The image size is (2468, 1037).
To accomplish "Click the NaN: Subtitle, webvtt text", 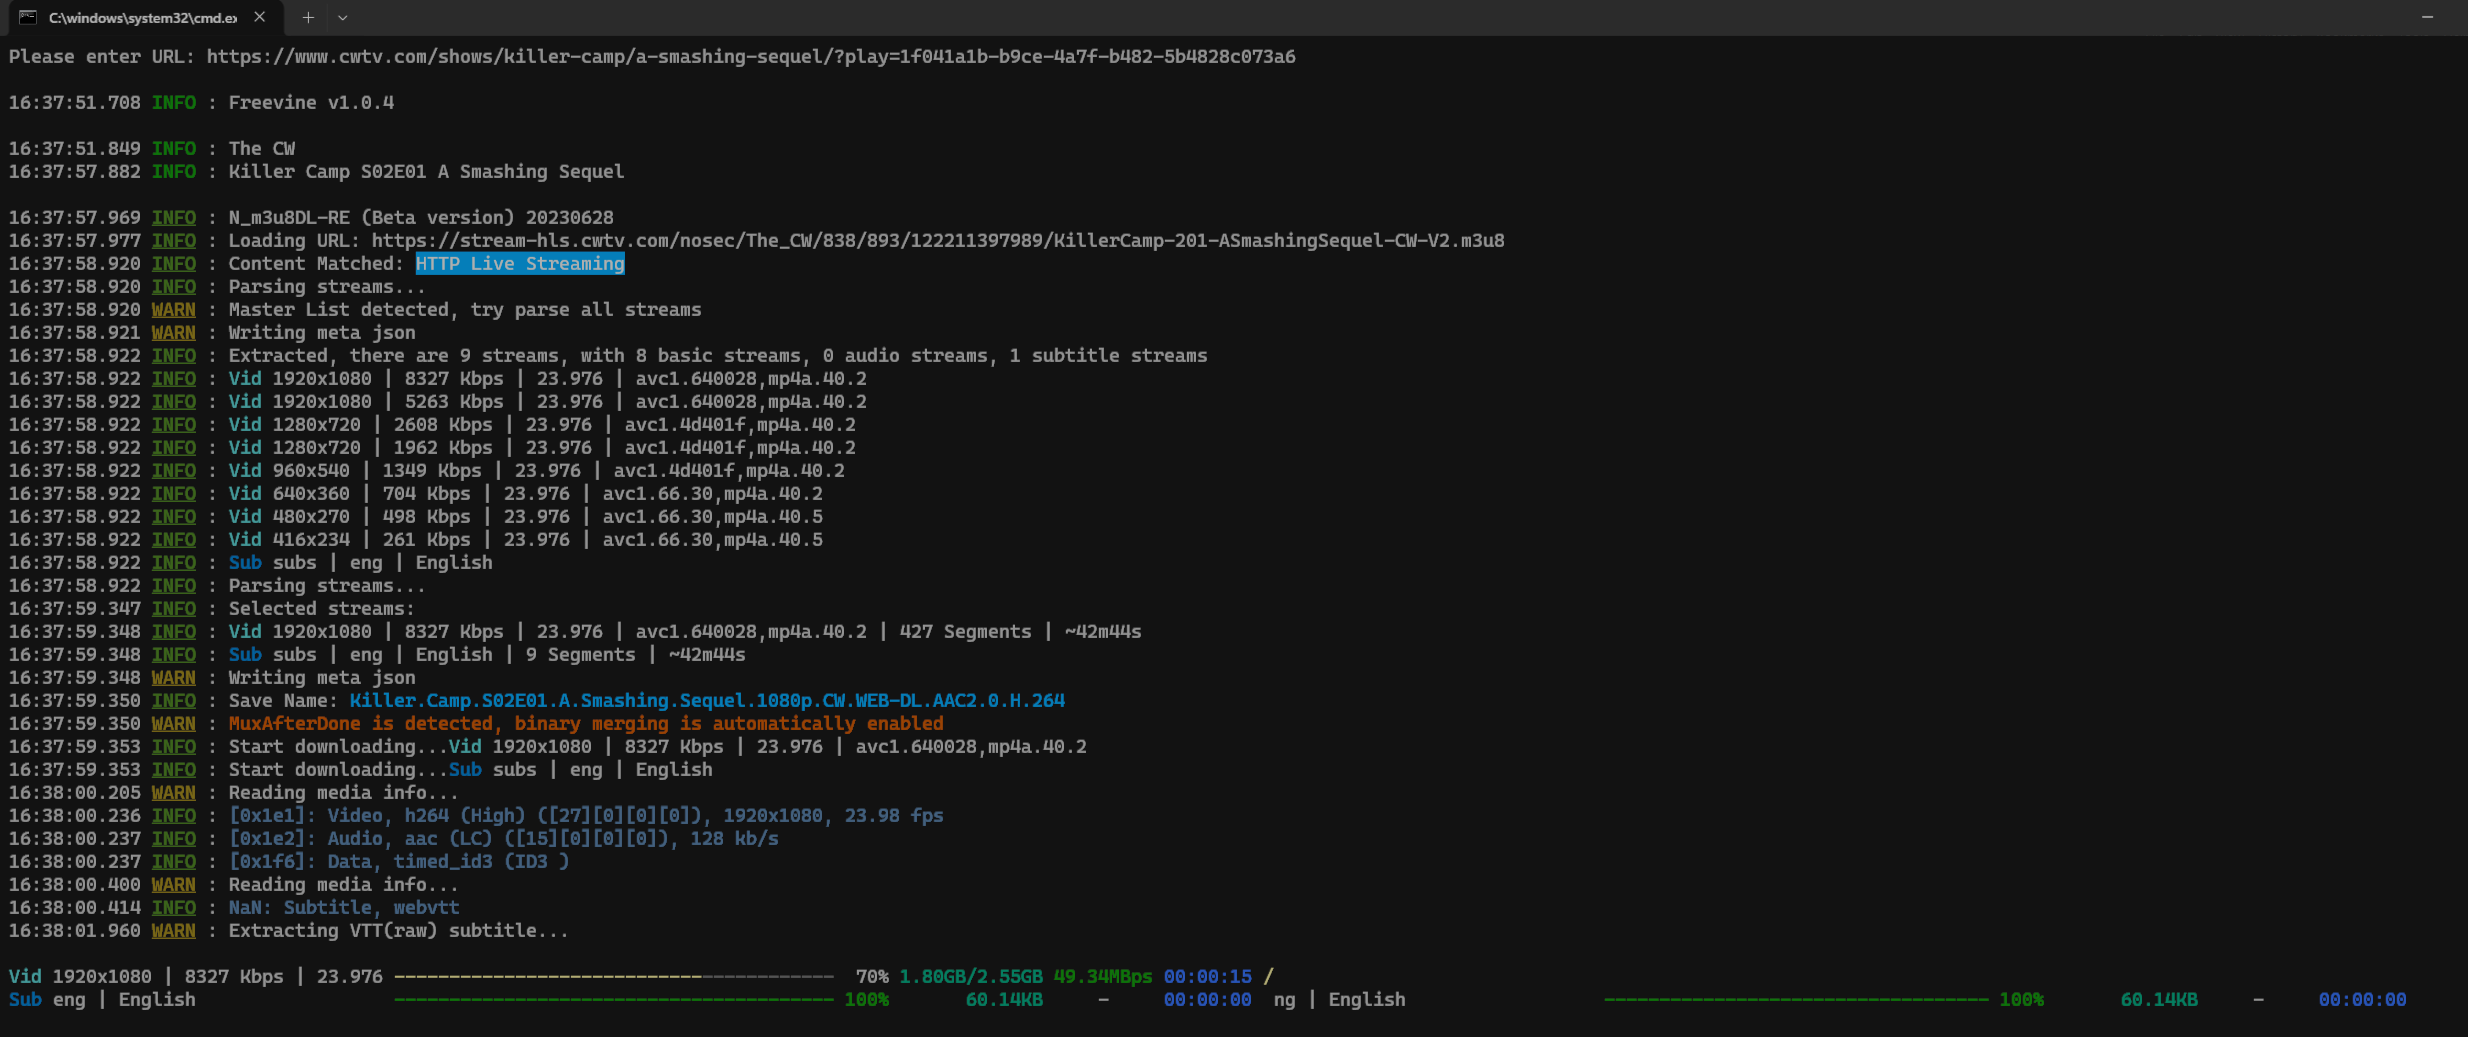I will (344, 908).
